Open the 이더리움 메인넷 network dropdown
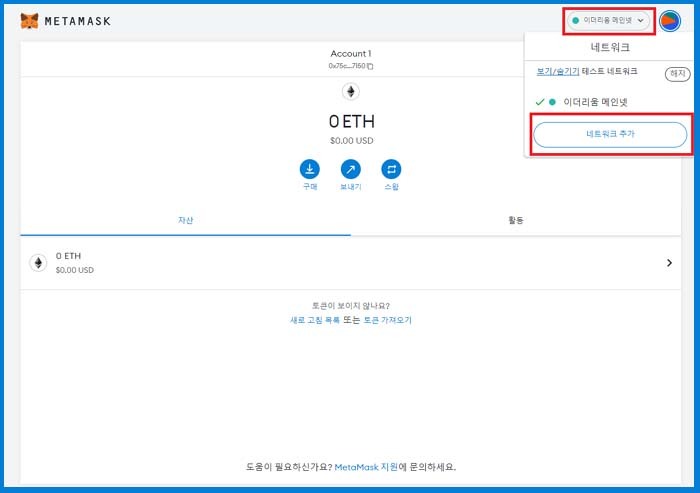Screen dimensions: 700x493 click(608, 21)
